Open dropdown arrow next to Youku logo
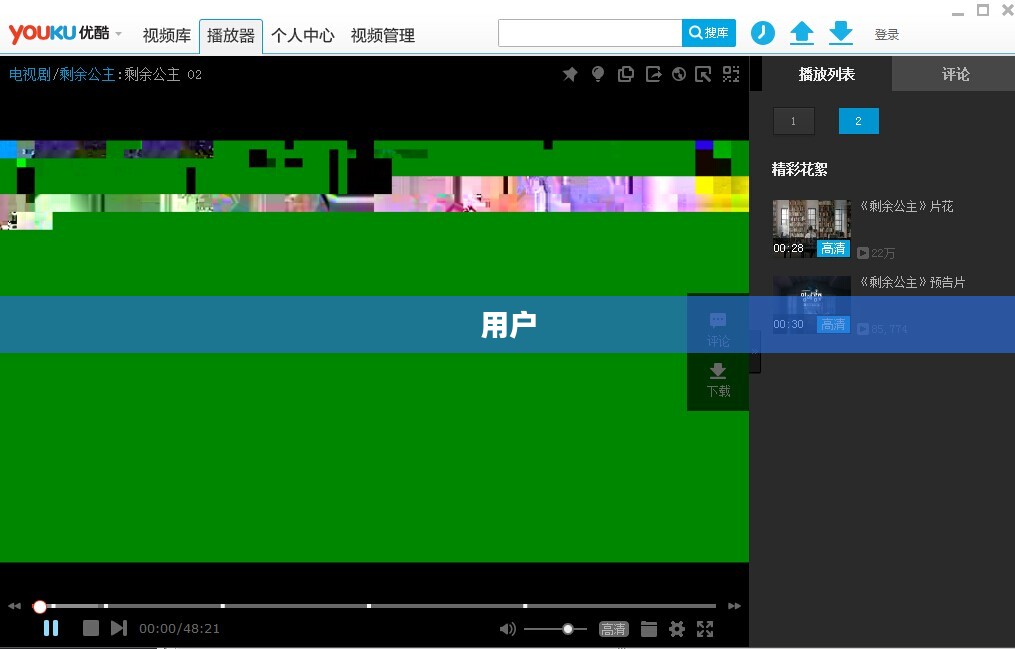Screen dimensions: 1015x649 tap(118, 34)
